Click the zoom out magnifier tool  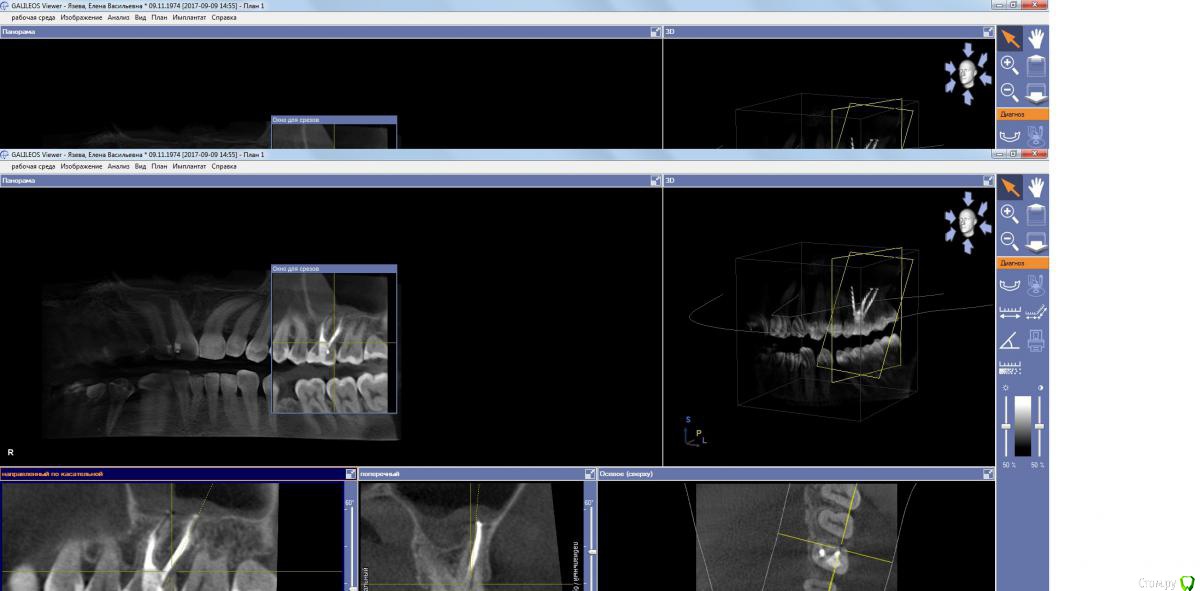click(x=1010, y=241)
